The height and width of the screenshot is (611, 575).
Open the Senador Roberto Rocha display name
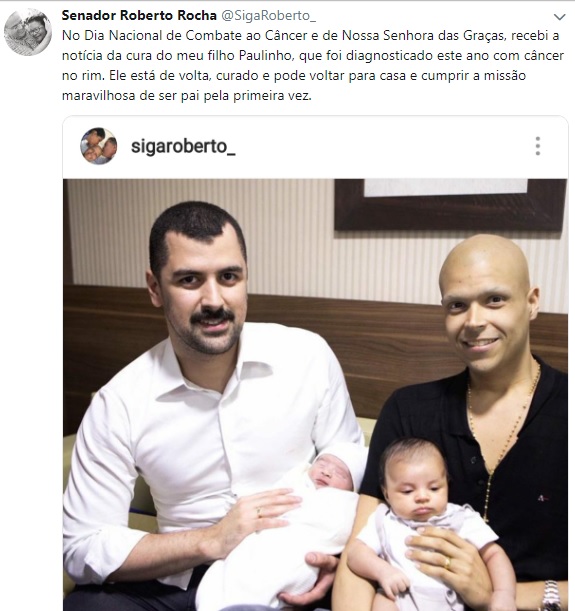(x=139, y=15)
